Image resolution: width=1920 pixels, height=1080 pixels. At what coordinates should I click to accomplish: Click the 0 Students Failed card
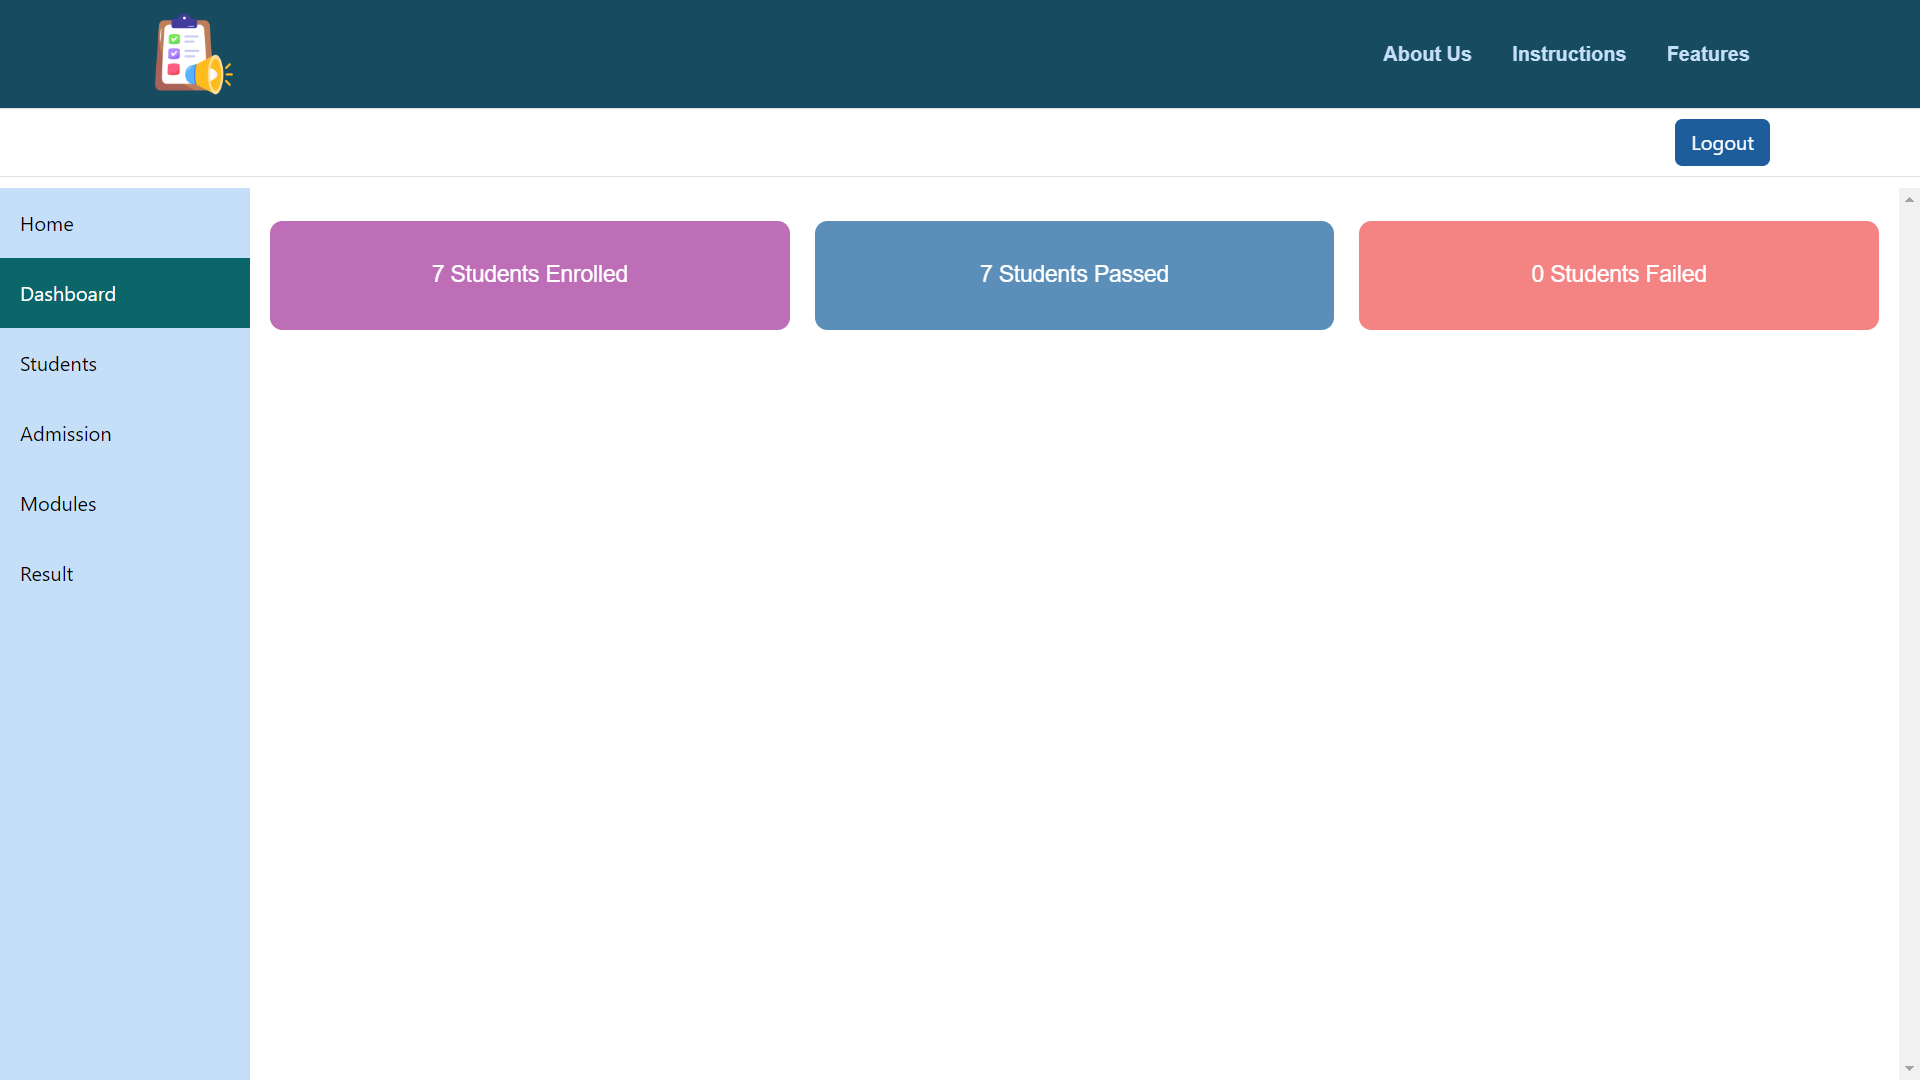coord(1618,275)
